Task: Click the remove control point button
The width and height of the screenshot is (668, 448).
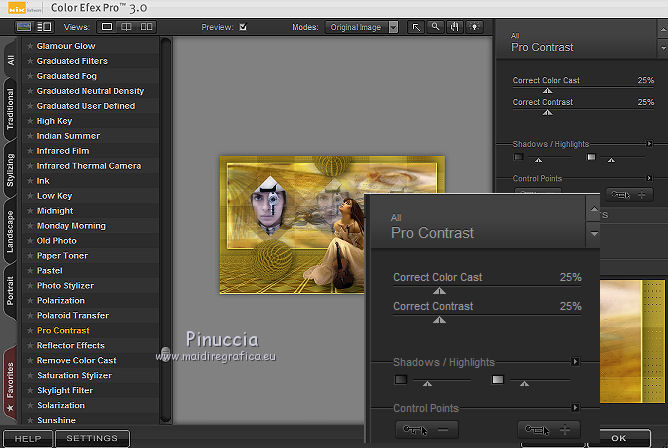Action: click(426, 430)
